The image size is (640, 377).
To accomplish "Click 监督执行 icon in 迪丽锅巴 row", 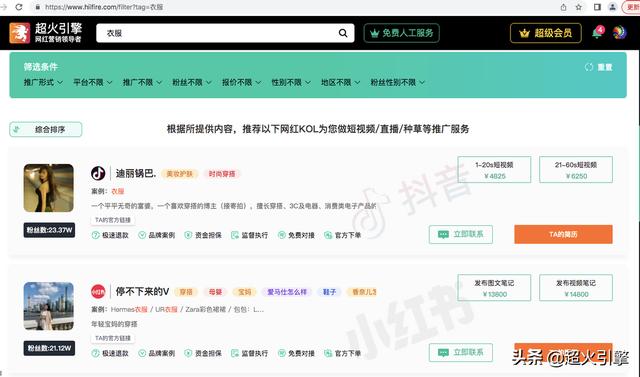I will [x=235, y=235].
